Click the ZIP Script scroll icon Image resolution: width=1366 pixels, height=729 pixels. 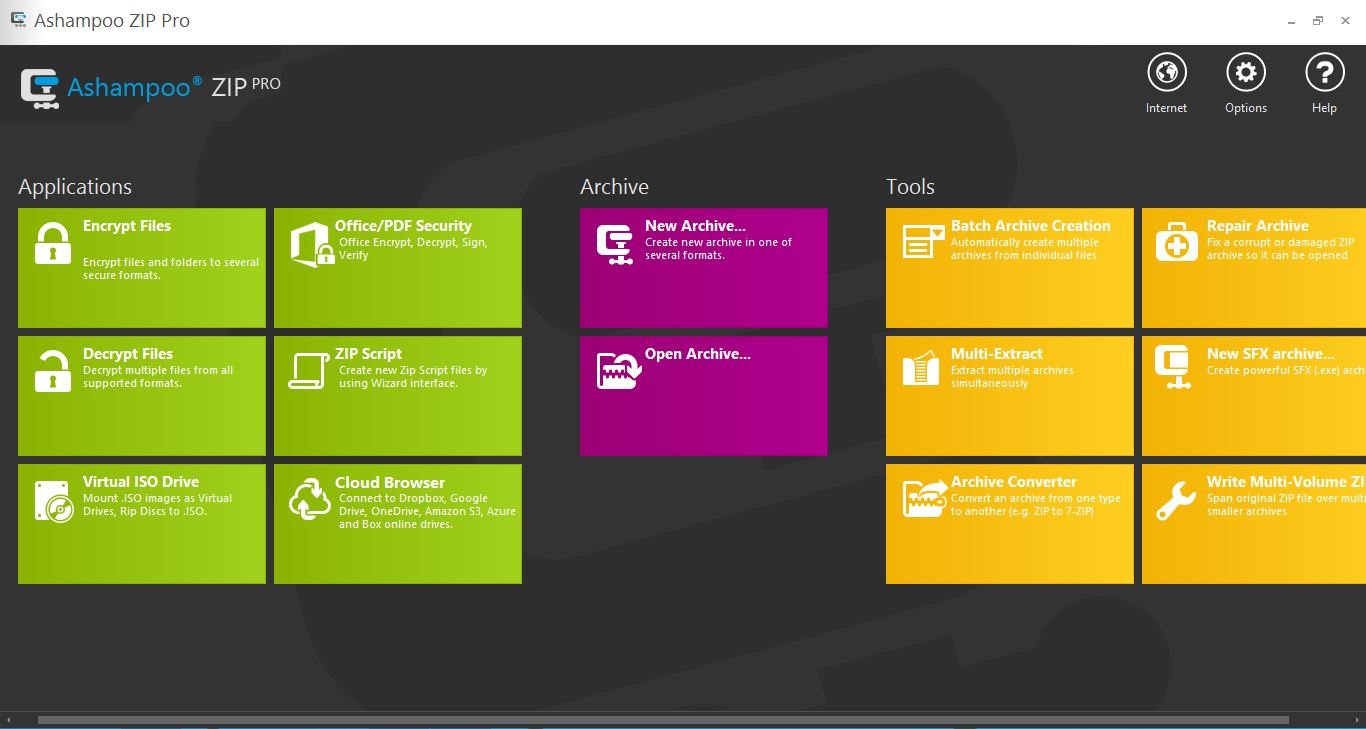[309, 370]
